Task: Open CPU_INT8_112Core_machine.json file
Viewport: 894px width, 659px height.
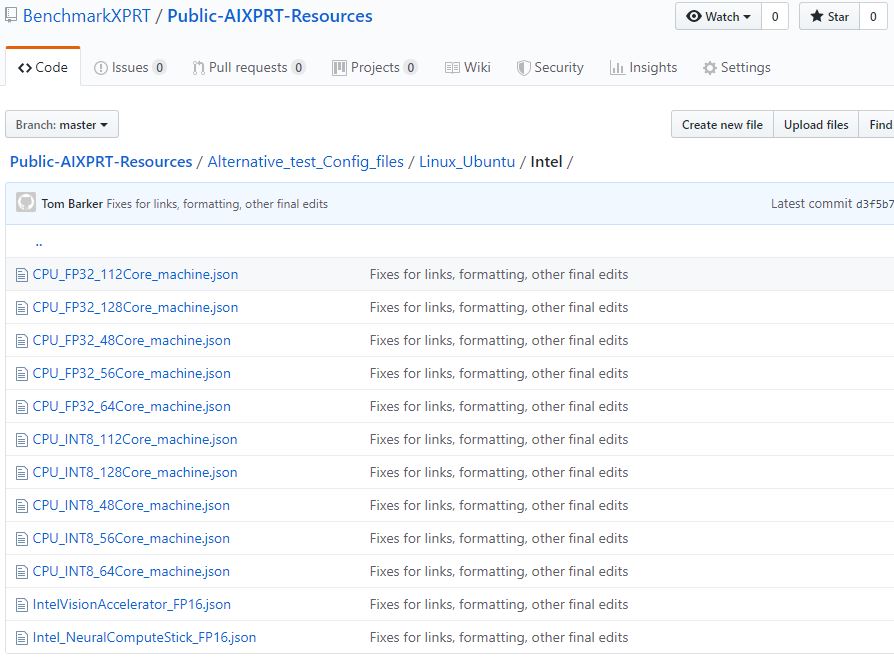Action: tap(135, 440)
